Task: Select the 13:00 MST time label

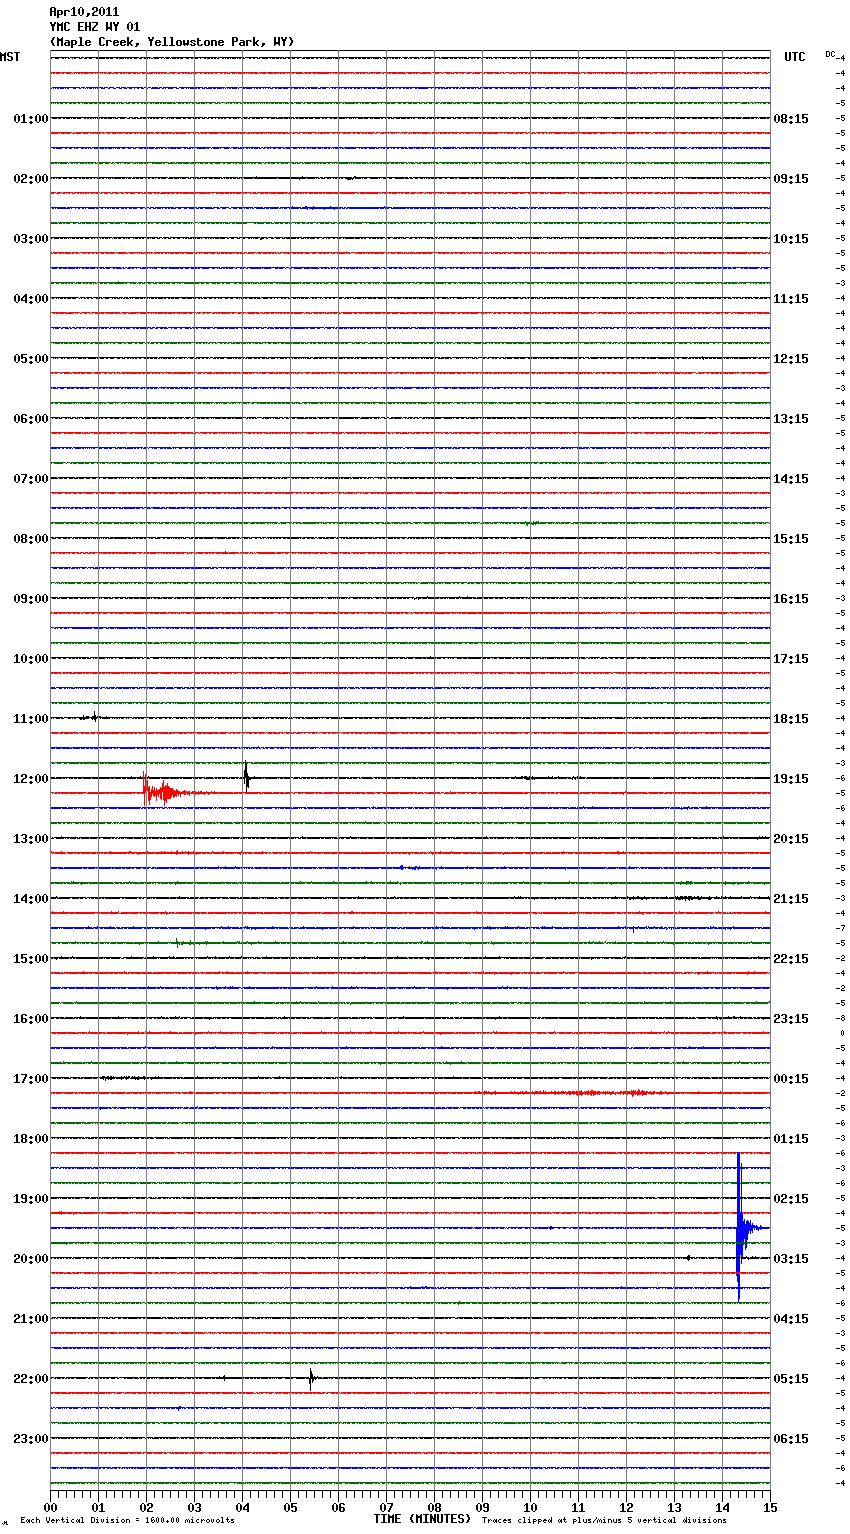Action: [30, 839]
